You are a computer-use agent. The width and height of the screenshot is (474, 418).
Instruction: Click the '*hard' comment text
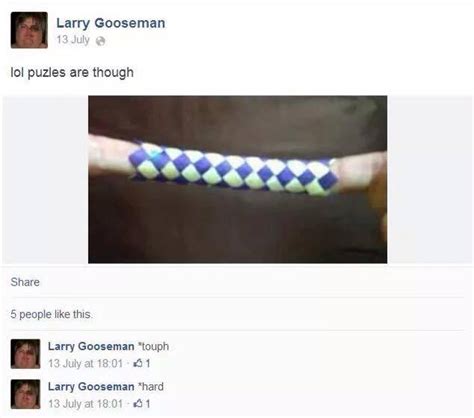[151, 387]
